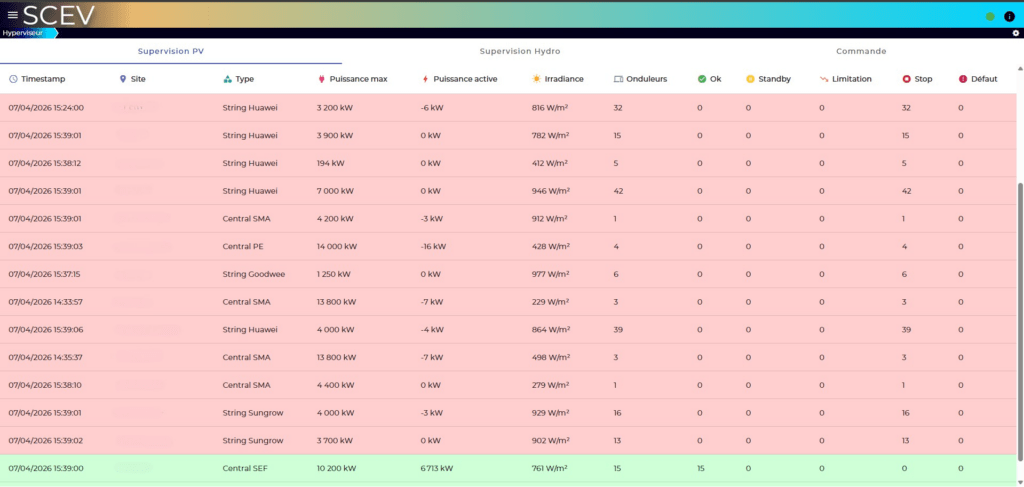The width and height of the screenshot is (1024, 487).
Task: Select the Supervision PV tab
Action: (x=170, y=51)
